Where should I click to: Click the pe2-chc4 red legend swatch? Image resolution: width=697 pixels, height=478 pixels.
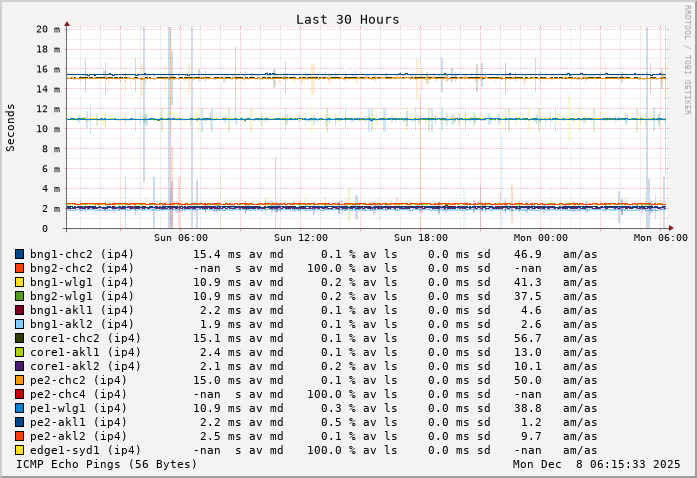click(x=19, y=394)
